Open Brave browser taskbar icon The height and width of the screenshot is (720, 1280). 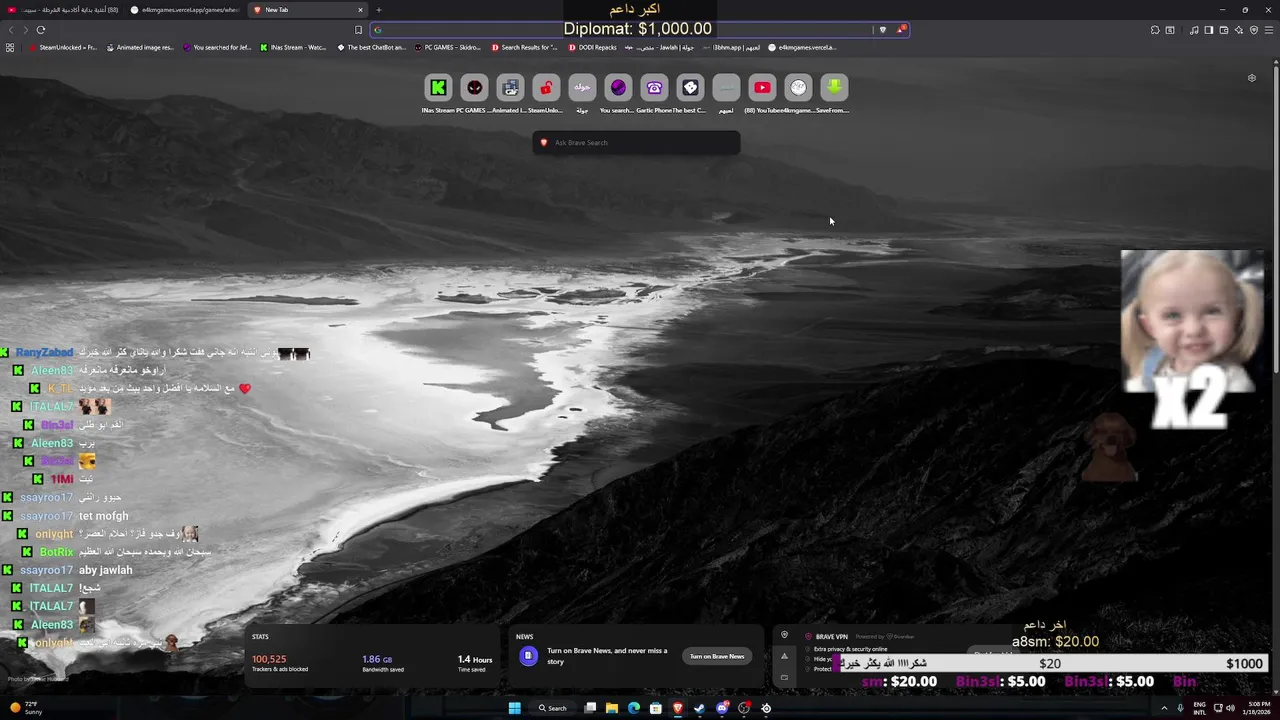click(x=678, y=708)
